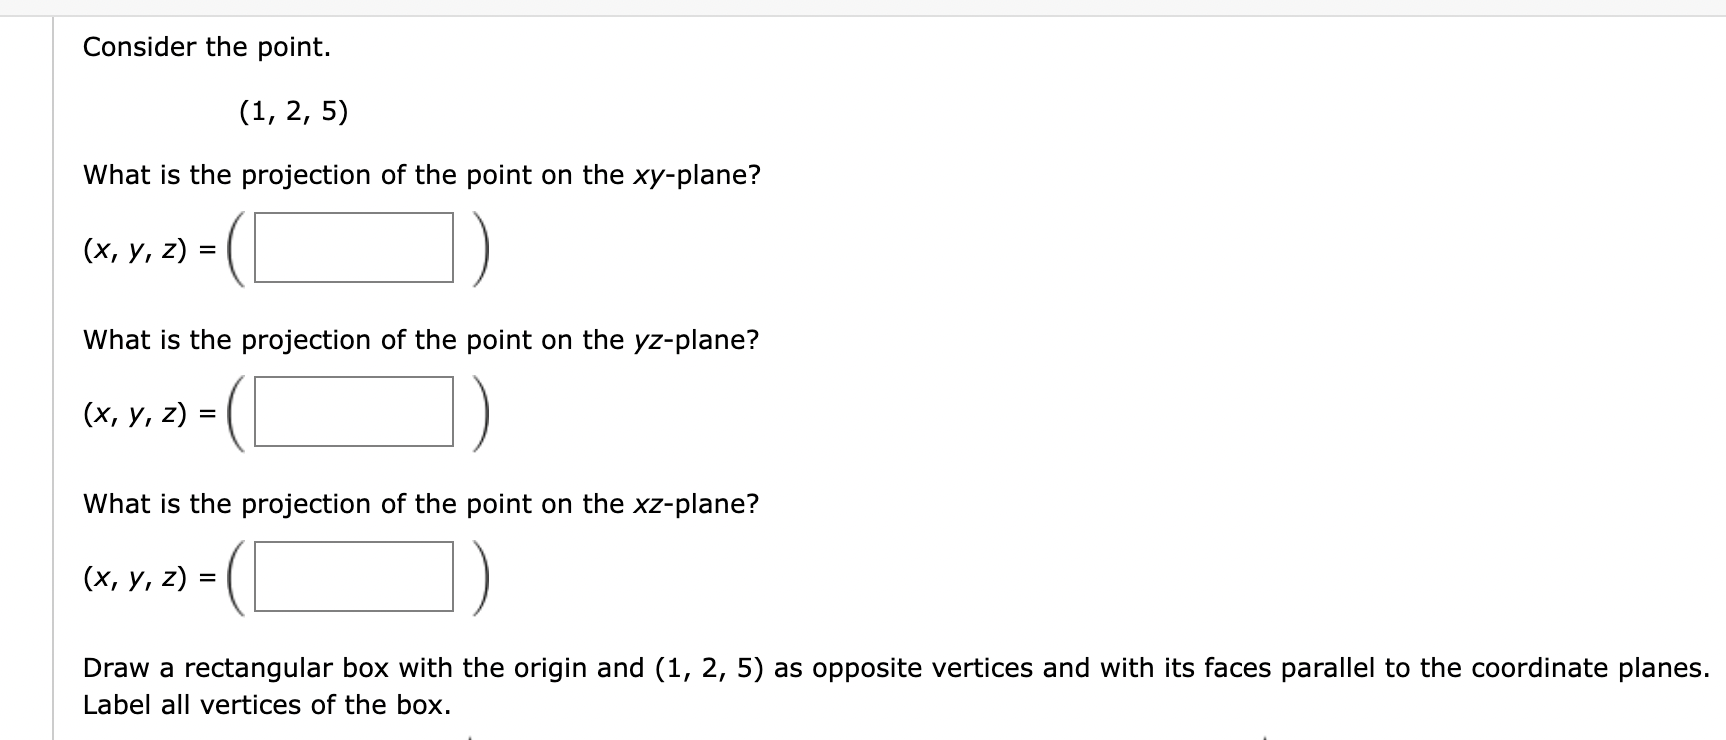Click the yz-plane projection answer box
1726x740 pixels.
pyautogui.click(x=353, y=412)
